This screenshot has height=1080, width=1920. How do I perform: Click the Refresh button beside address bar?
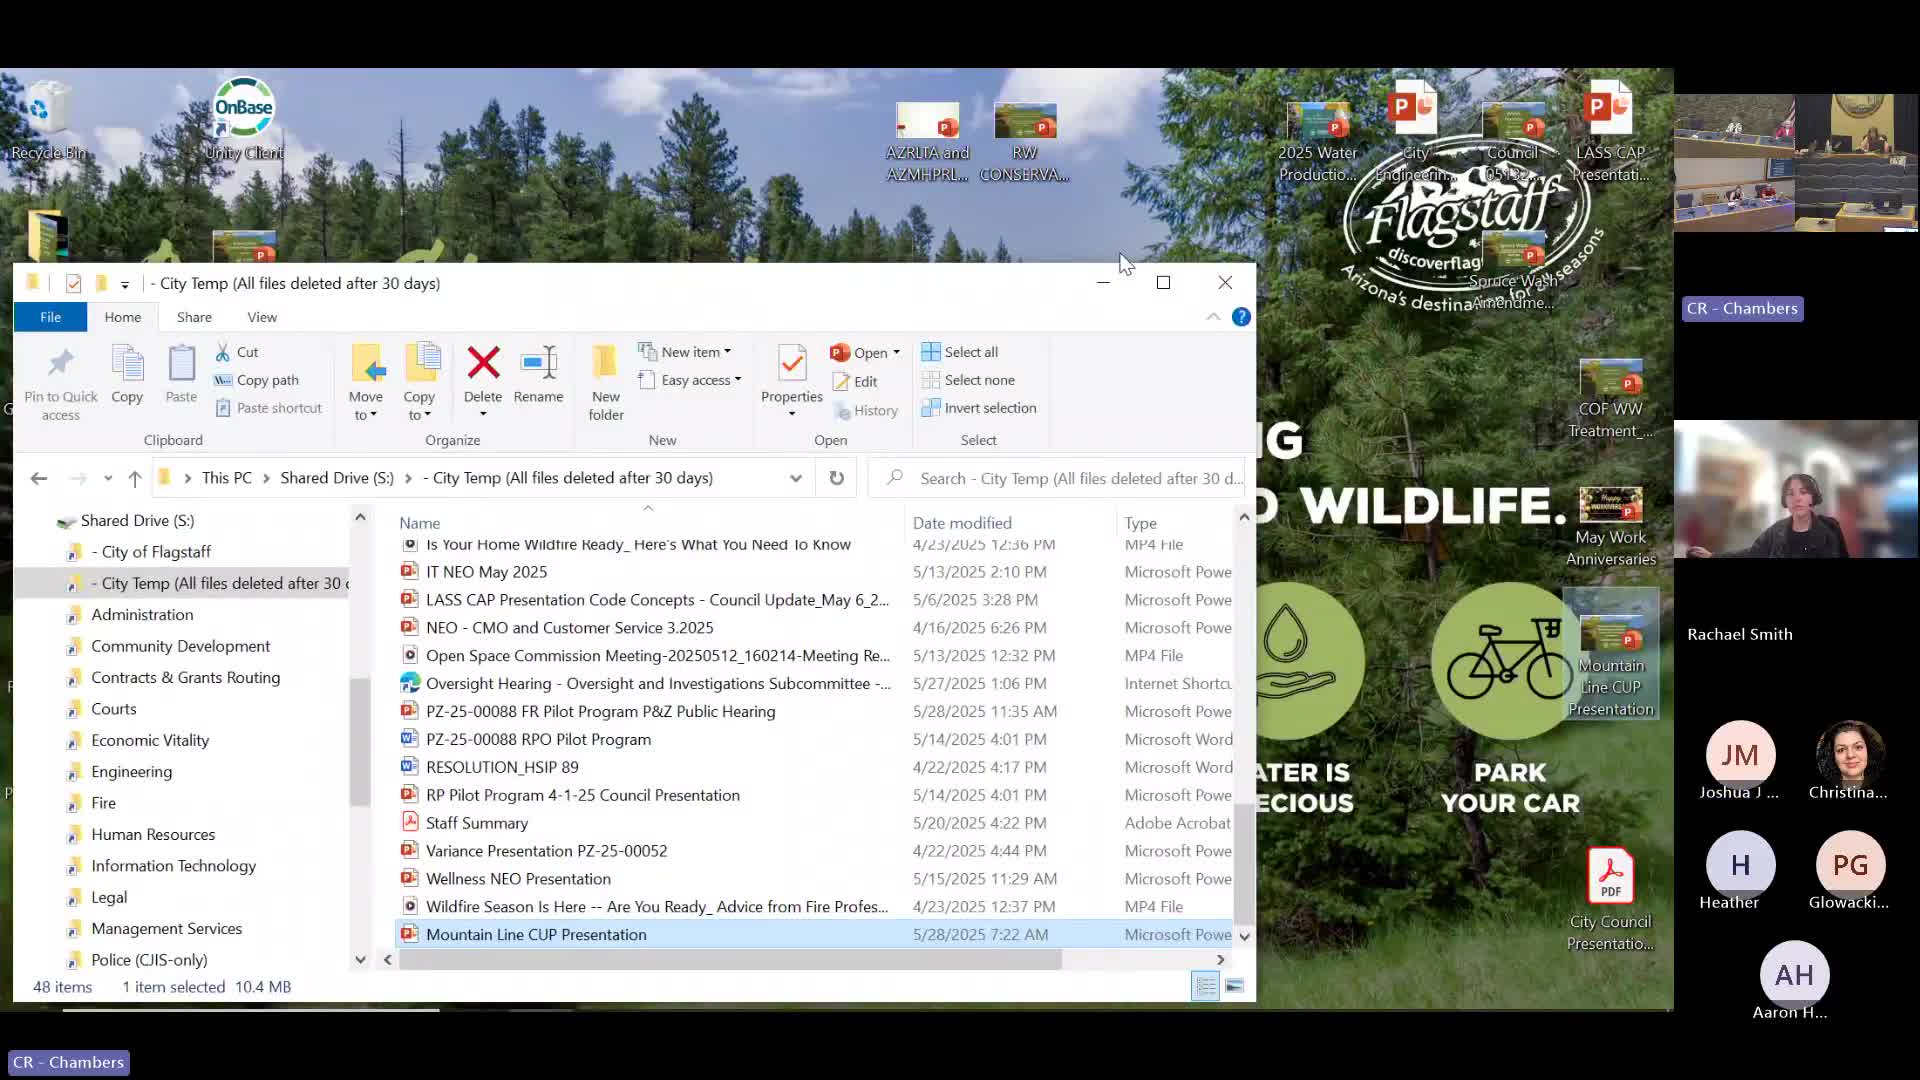coord(836,478)
